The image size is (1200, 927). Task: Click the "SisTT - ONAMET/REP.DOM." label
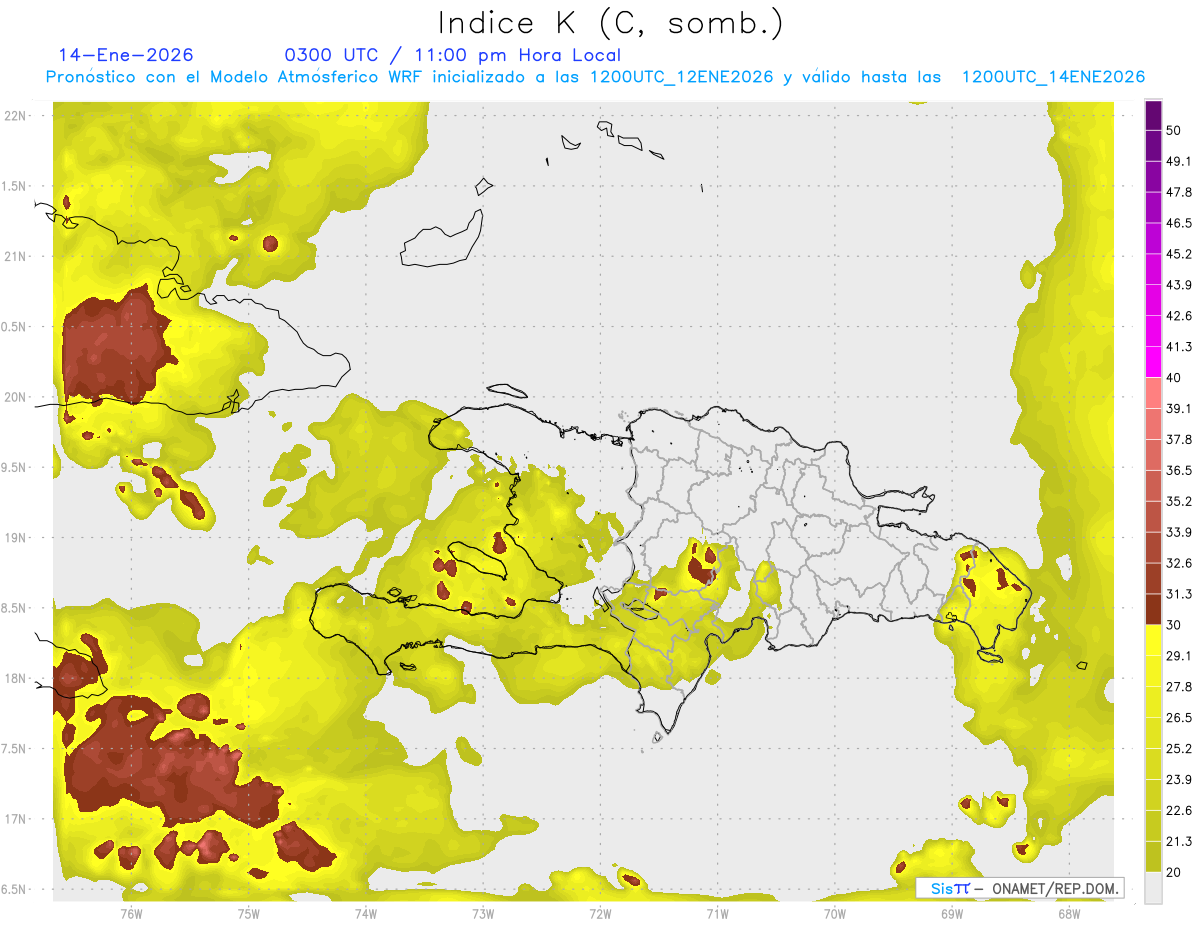point(1021,888)
